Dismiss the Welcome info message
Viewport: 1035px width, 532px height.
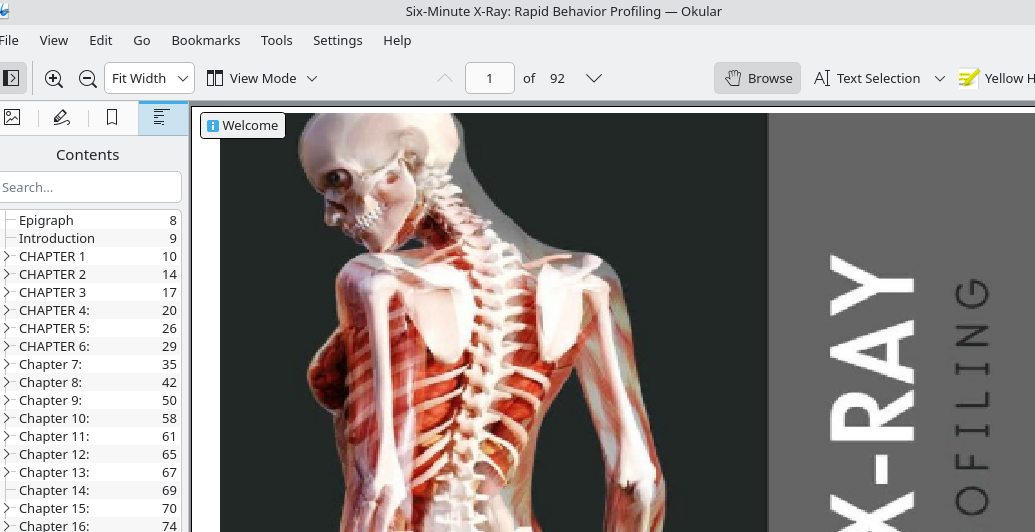click(x=243, y=125)
